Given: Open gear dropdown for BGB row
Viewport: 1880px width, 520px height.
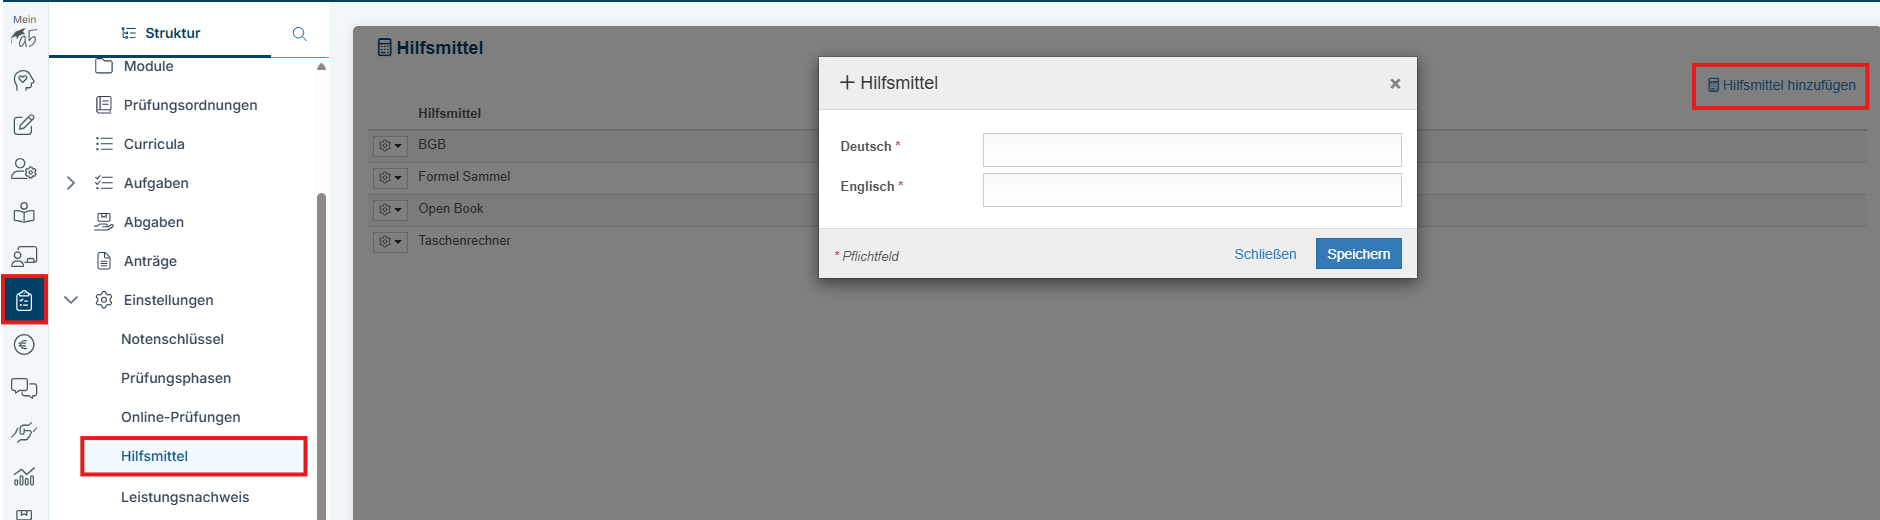Looking at the screenshot, I should pos(390,146).
